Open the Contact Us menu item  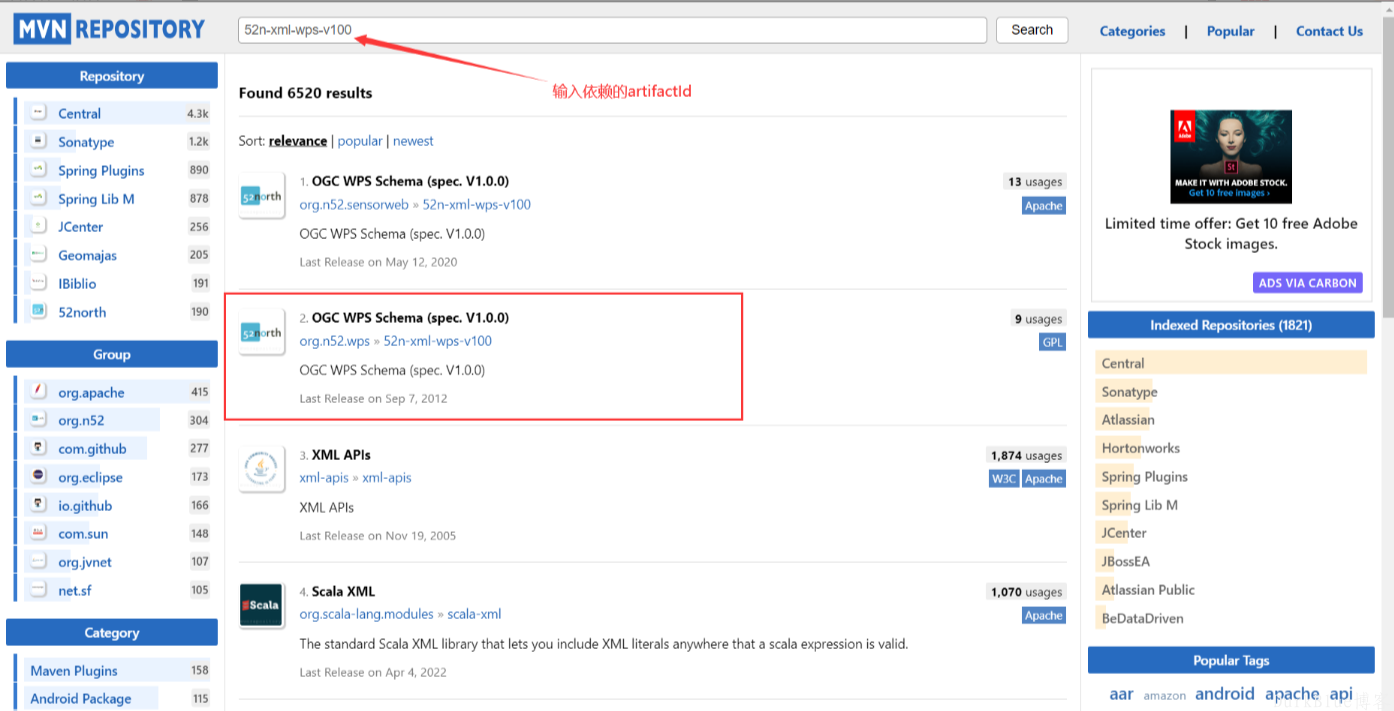[x=1329, y=31]
